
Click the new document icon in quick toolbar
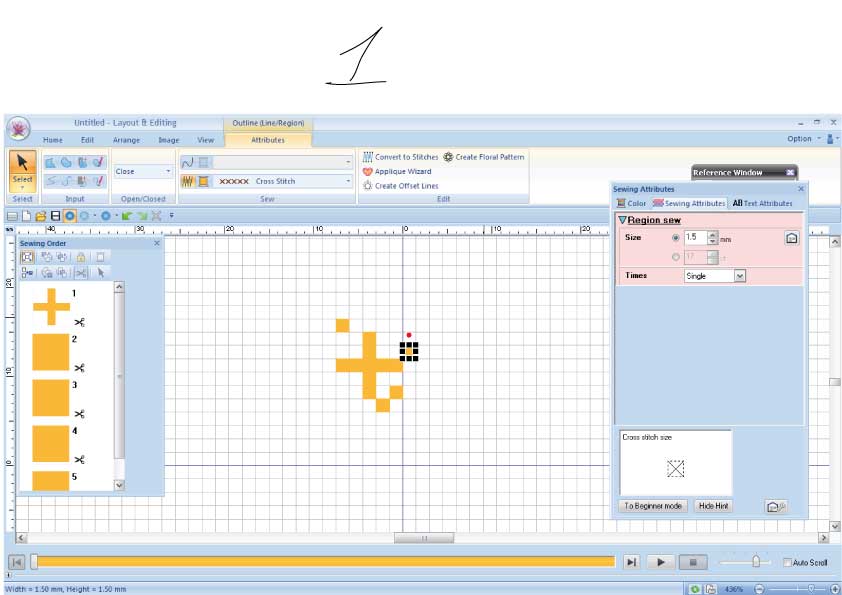[x=26, y=216]
